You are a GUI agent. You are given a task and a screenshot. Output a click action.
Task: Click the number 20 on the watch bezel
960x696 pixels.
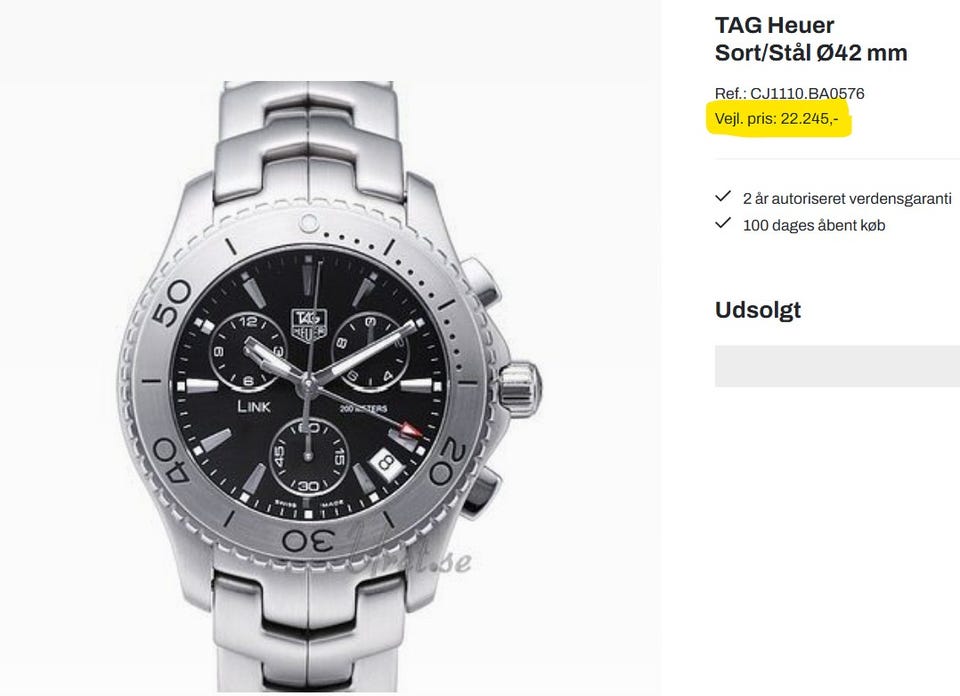coord(451,461)
